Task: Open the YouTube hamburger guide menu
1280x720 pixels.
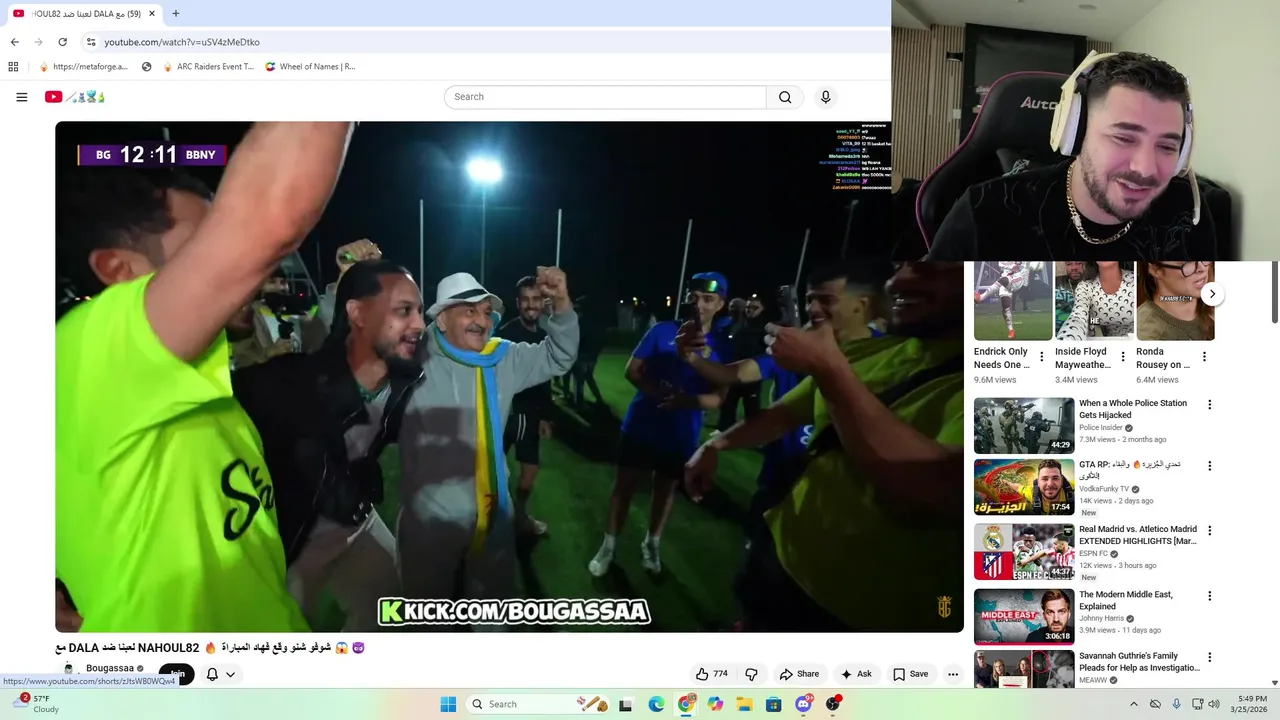Action: [x=21, y=97]
